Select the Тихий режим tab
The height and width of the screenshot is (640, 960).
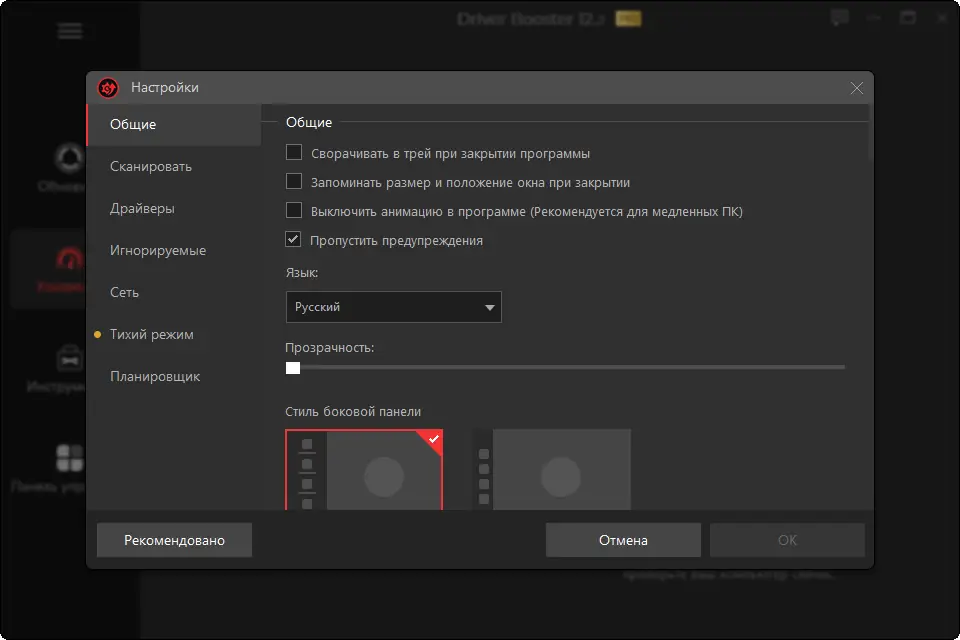pos(174,334)
